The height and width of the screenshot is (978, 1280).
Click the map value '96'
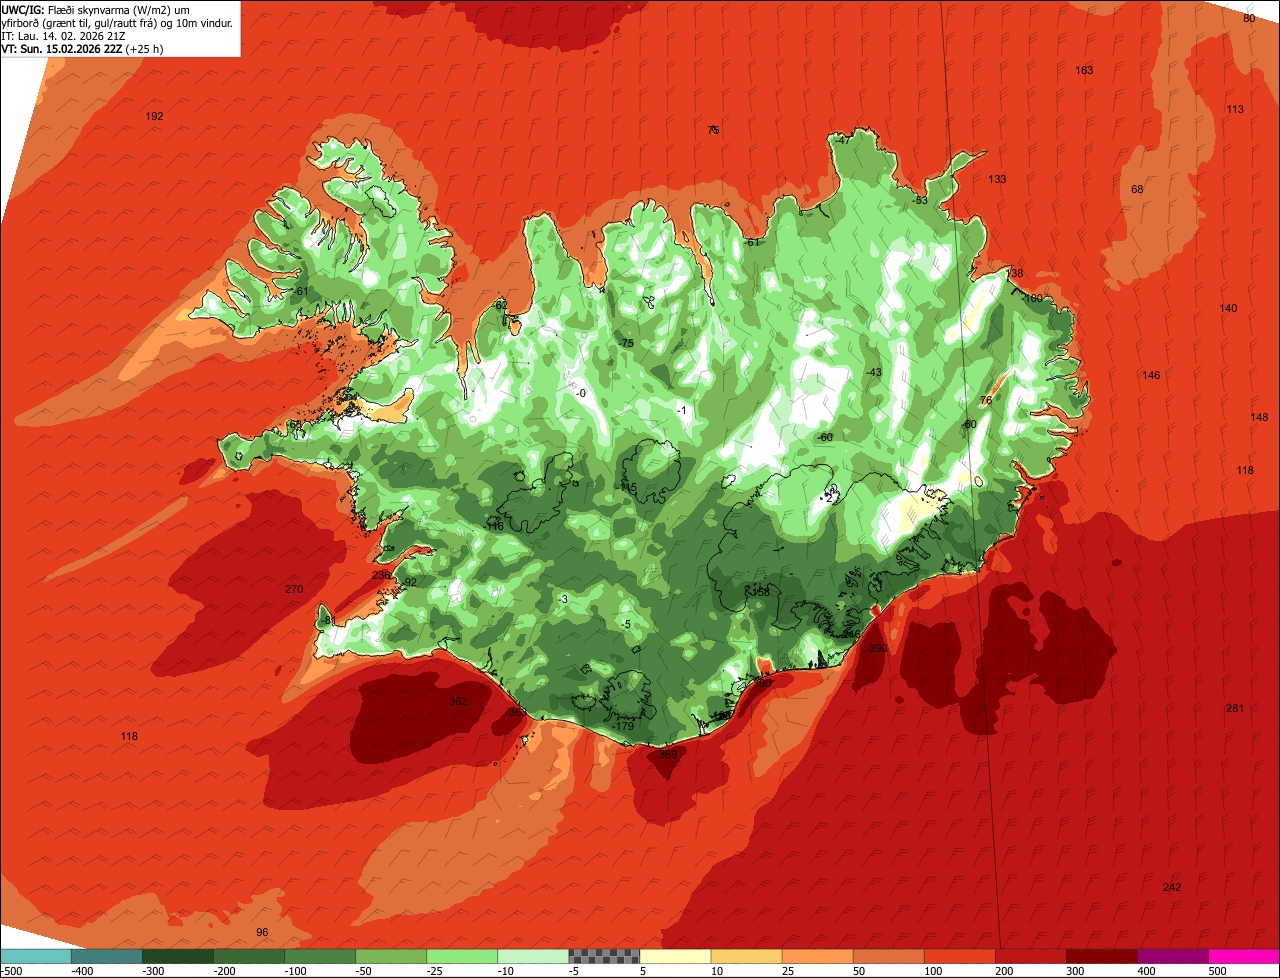tap(262, 932)
